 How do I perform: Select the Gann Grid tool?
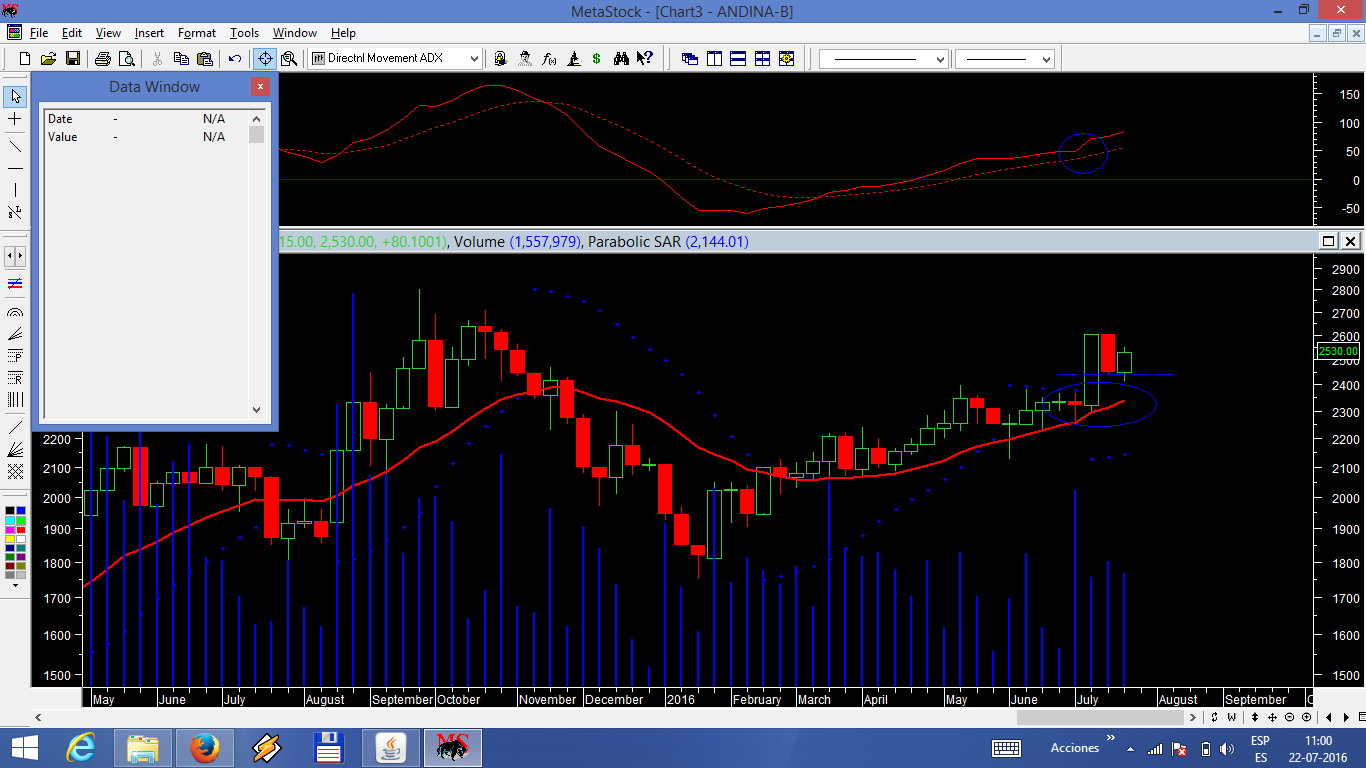pos(15,470)
